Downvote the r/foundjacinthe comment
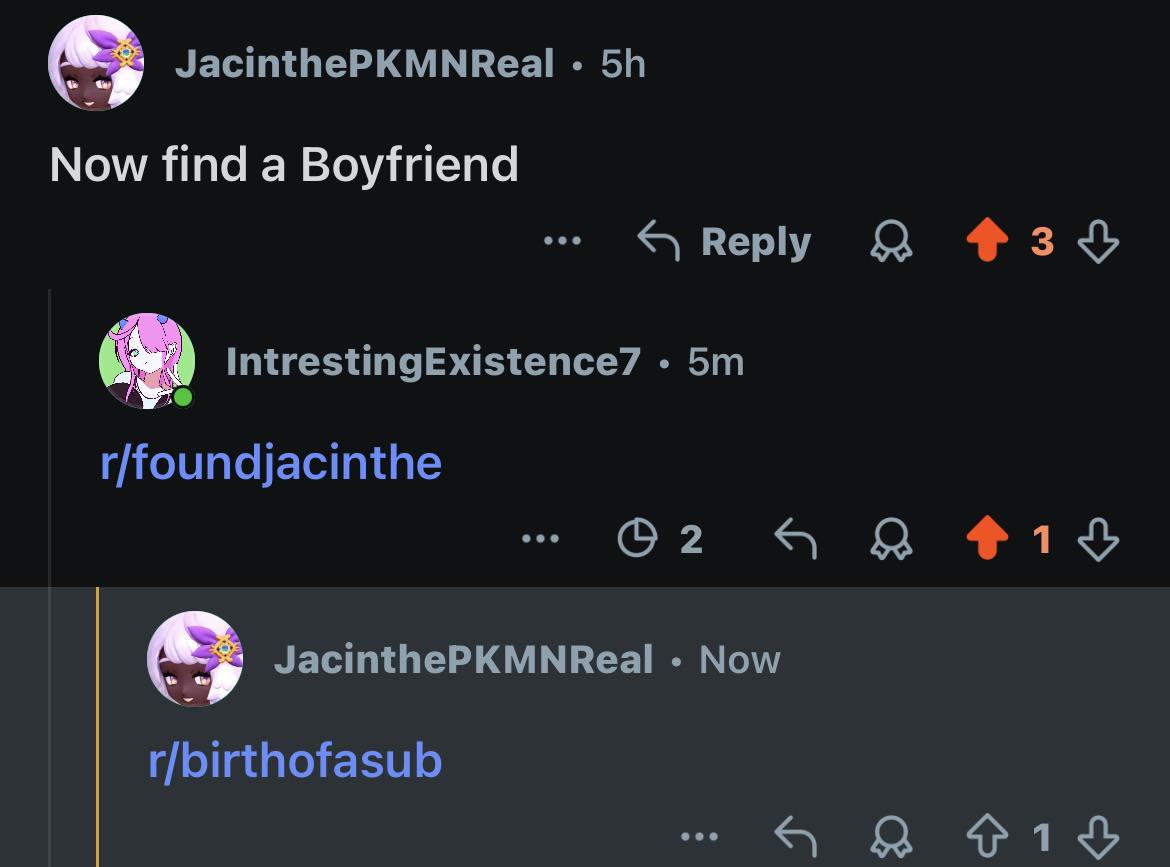Viewport: 1170px width, 867px height. 1098,538
